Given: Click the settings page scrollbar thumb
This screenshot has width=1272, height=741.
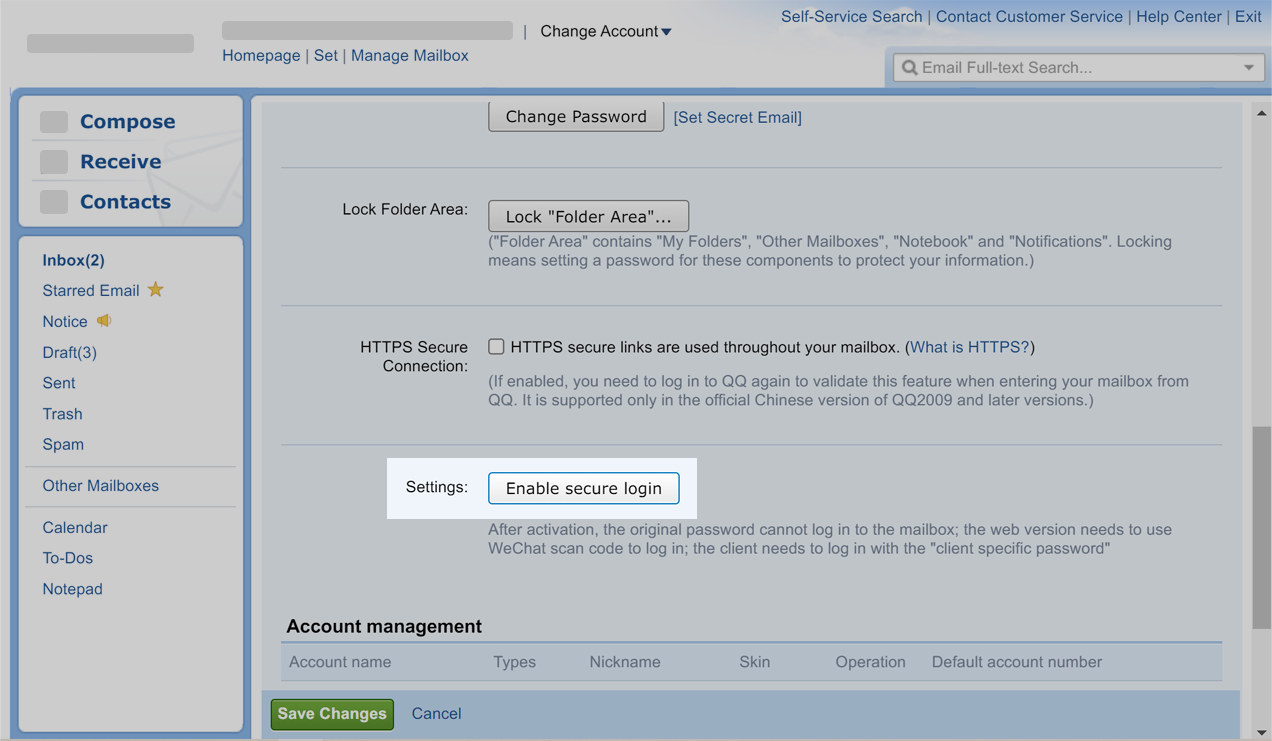Looking at the screenshot, I should click(1262, 525).
